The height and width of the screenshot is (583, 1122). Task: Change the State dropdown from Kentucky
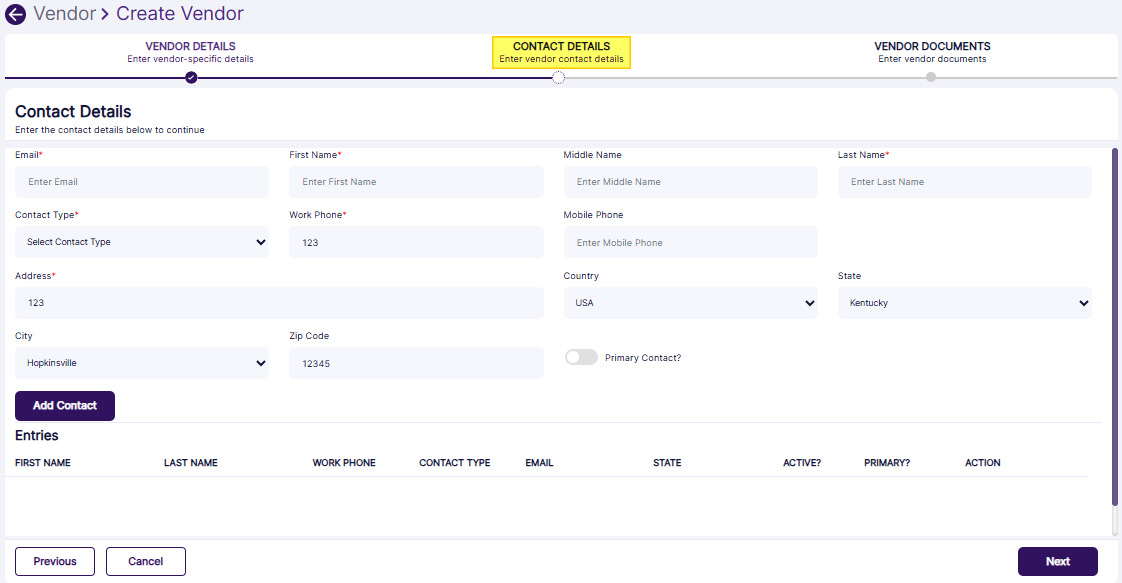[964, 302]
